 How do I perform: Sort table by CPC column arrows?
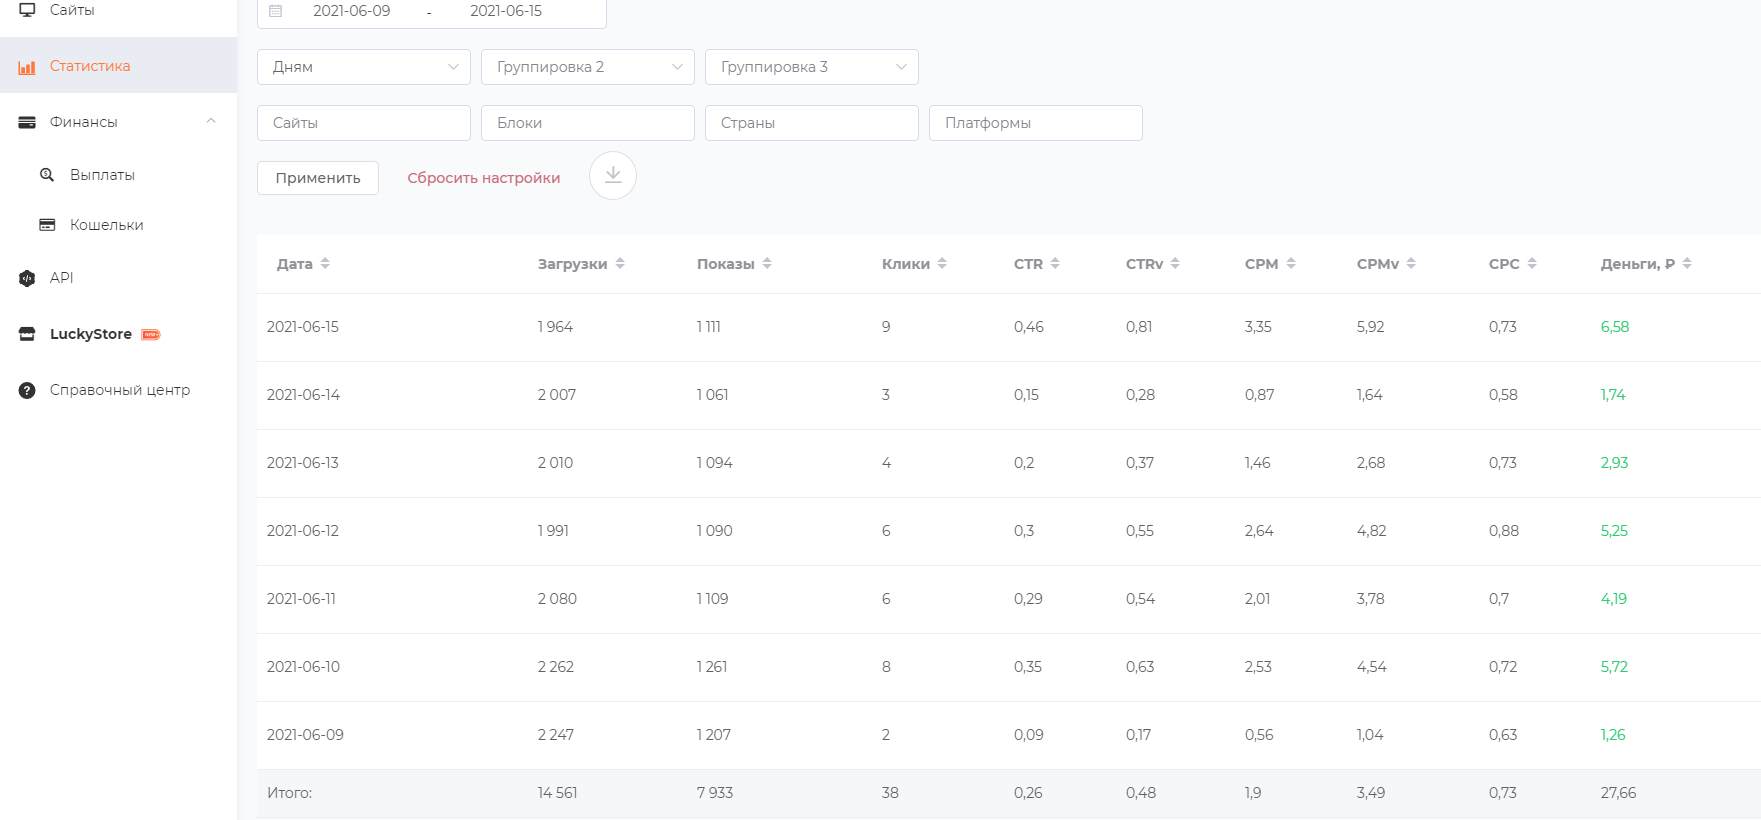pos(1532,264)
